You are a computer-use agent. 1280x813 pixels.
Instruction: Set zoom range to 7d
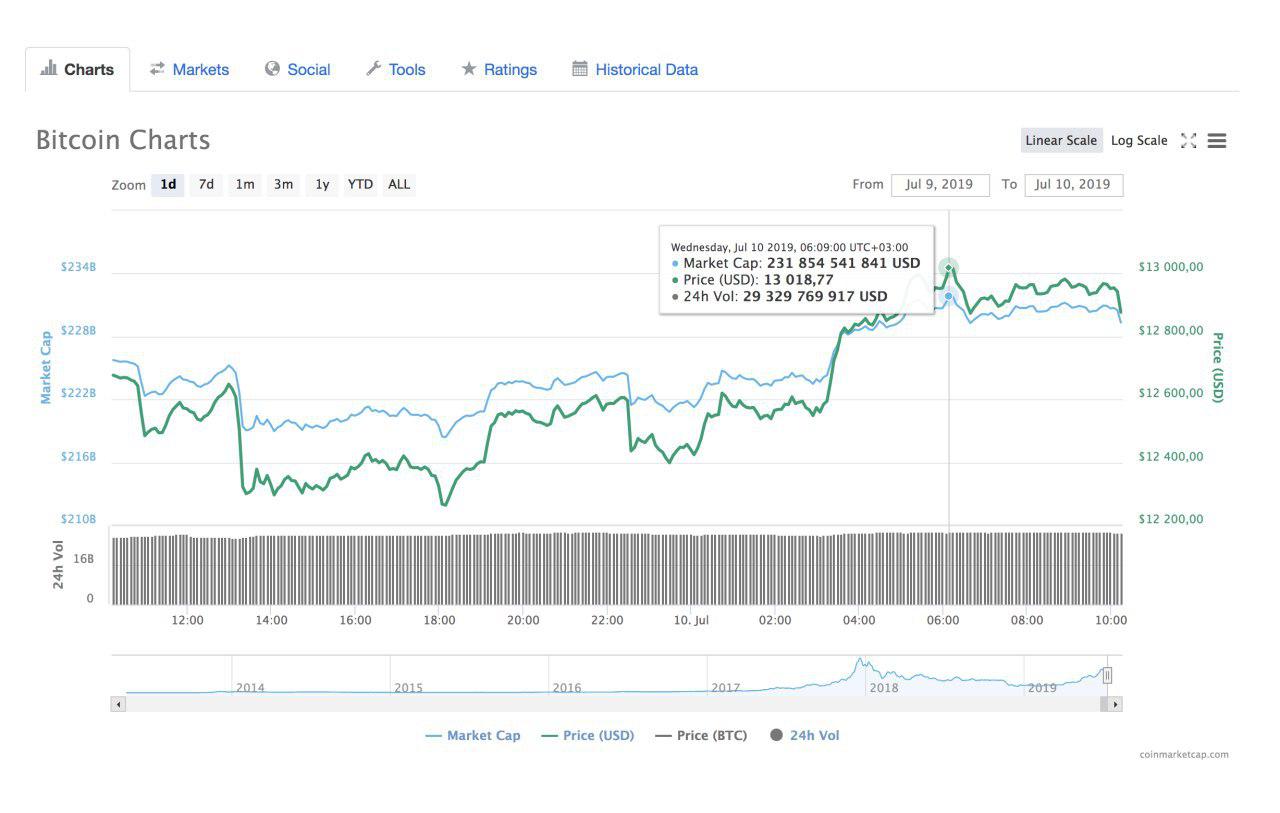(x=206, y=184)
